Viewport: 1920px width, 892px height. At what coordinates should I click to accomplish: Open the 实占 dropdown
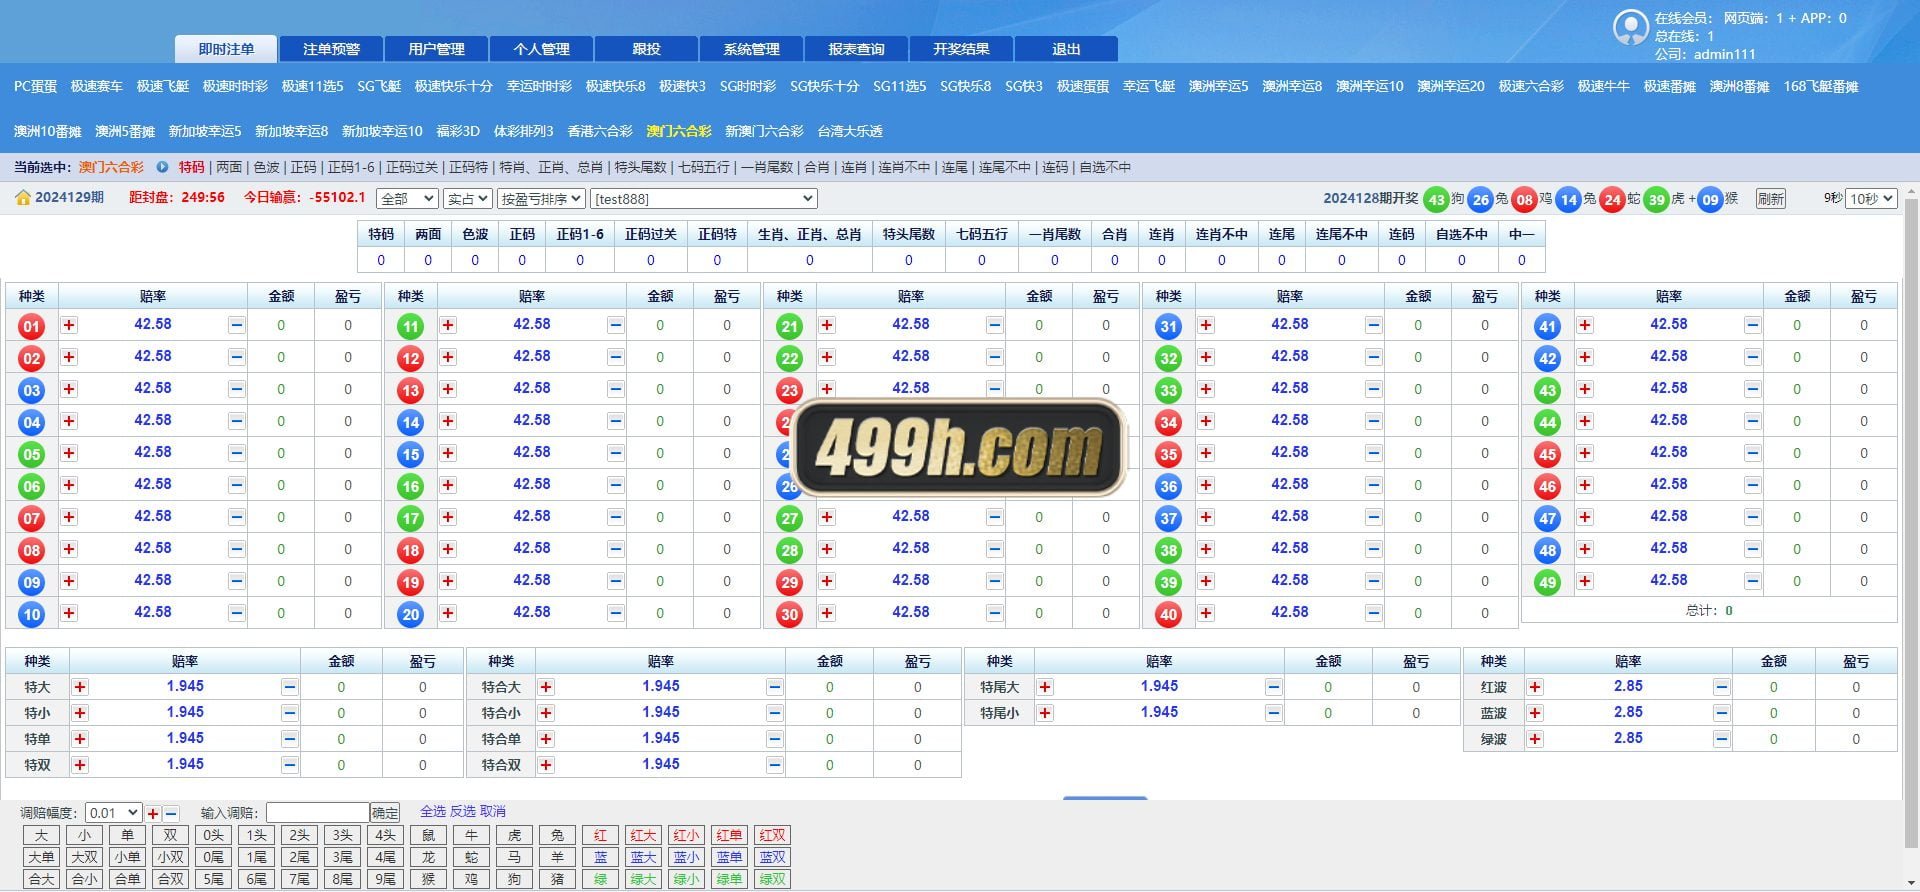[467, 199]
